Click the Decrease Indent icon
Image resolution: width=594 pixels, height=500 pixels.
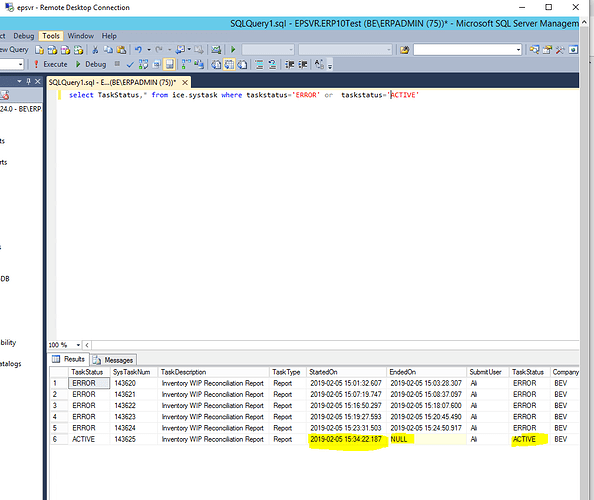click(x=290, y=64)
